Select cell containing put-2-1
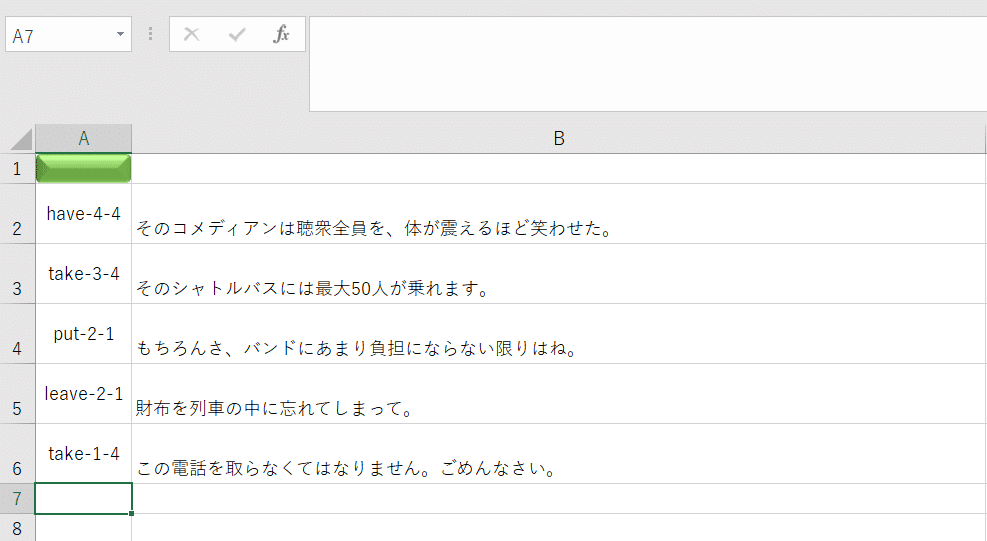The image size is (987, 541). (84, 334)
